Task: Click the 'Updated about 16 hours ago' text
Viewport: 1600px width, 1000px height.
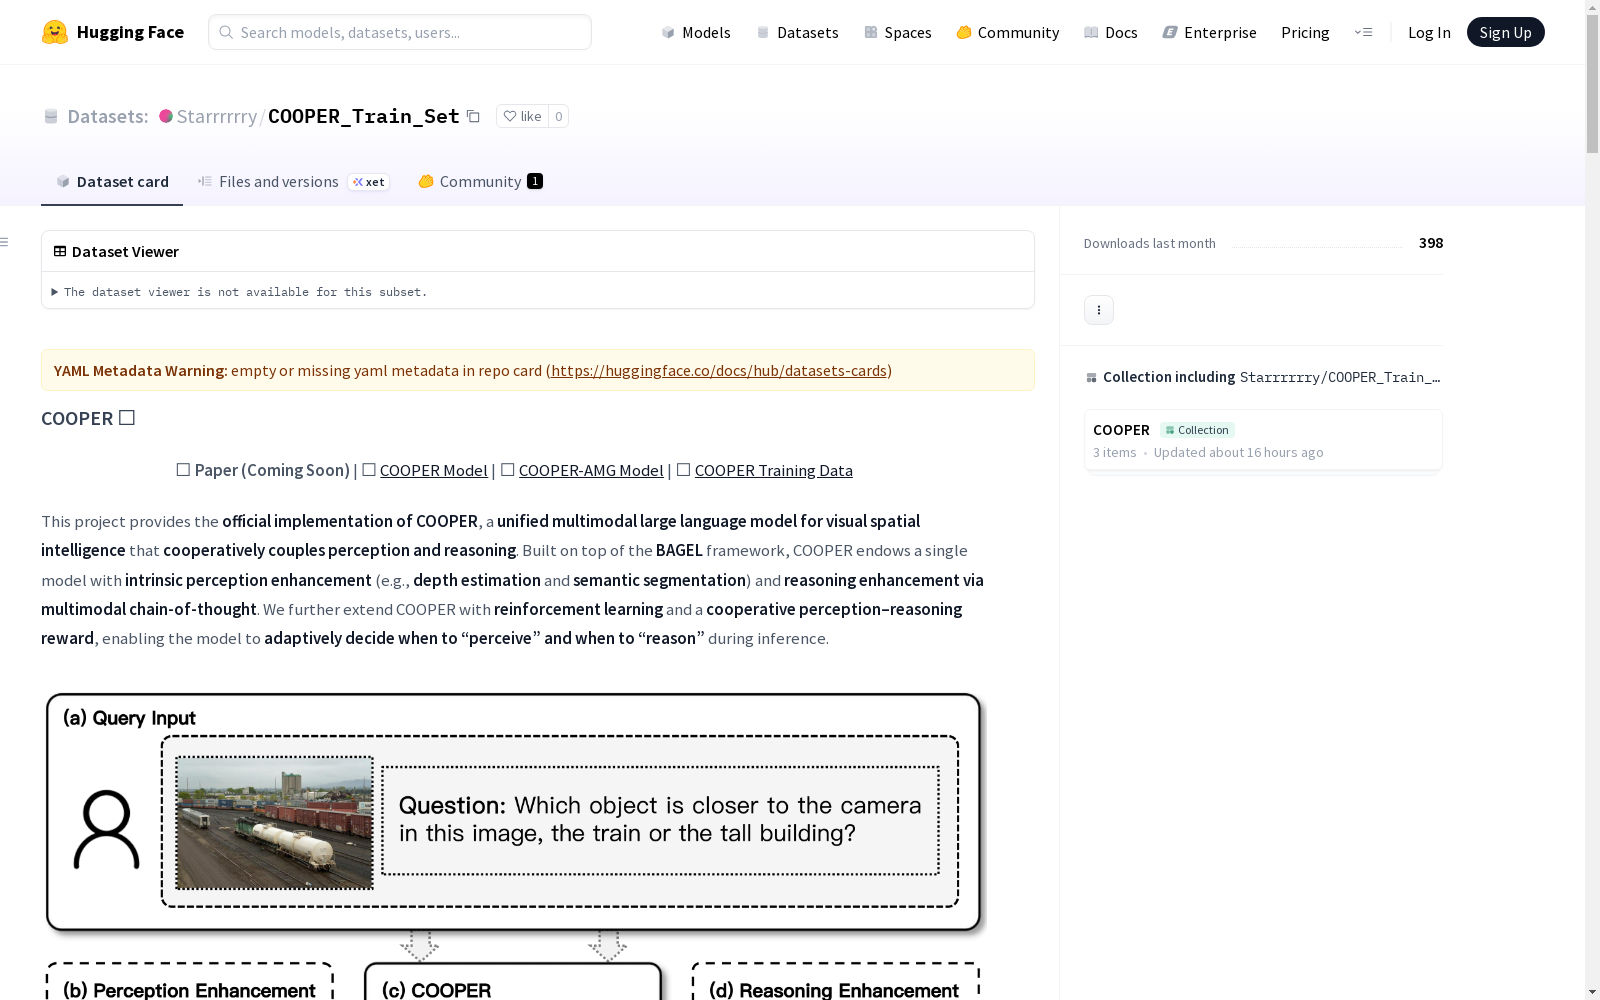Action: [1238, 452]
